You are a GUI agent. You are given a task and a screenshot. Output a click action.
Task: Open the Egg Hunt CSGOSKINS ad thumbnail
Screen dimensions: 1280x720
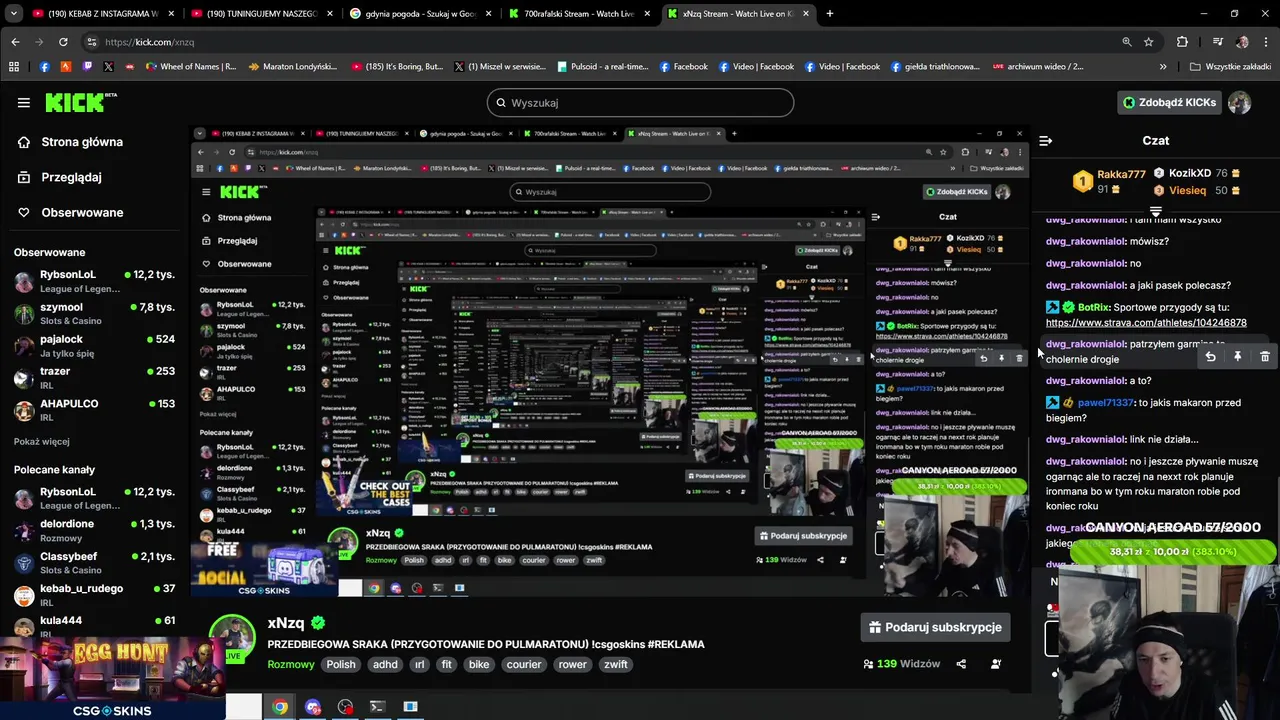coord(112,677)
